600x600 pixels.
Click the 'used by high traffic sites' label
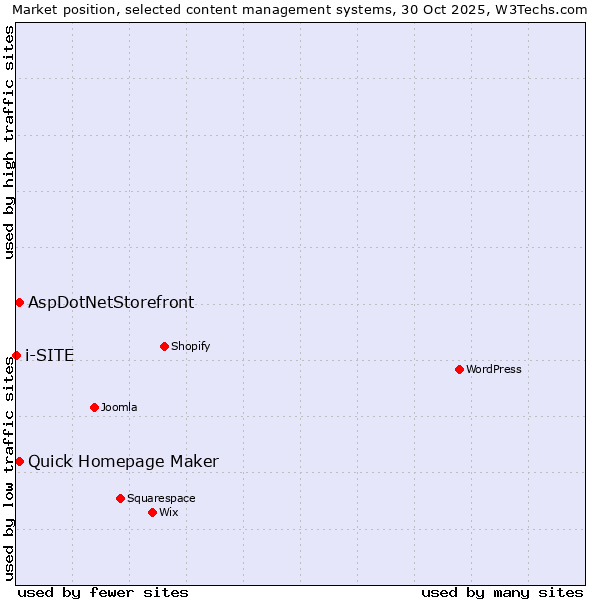pyautogui.click(x=9, y=142)
